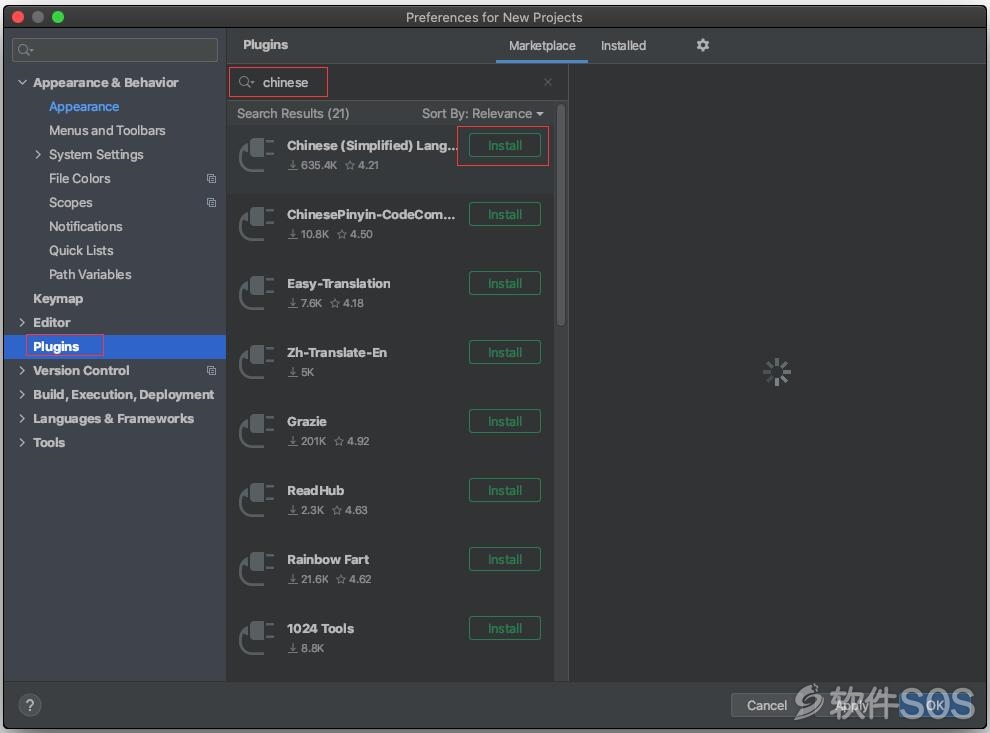Cancel the Preferences dialog
990x733 pixels.
766,705
